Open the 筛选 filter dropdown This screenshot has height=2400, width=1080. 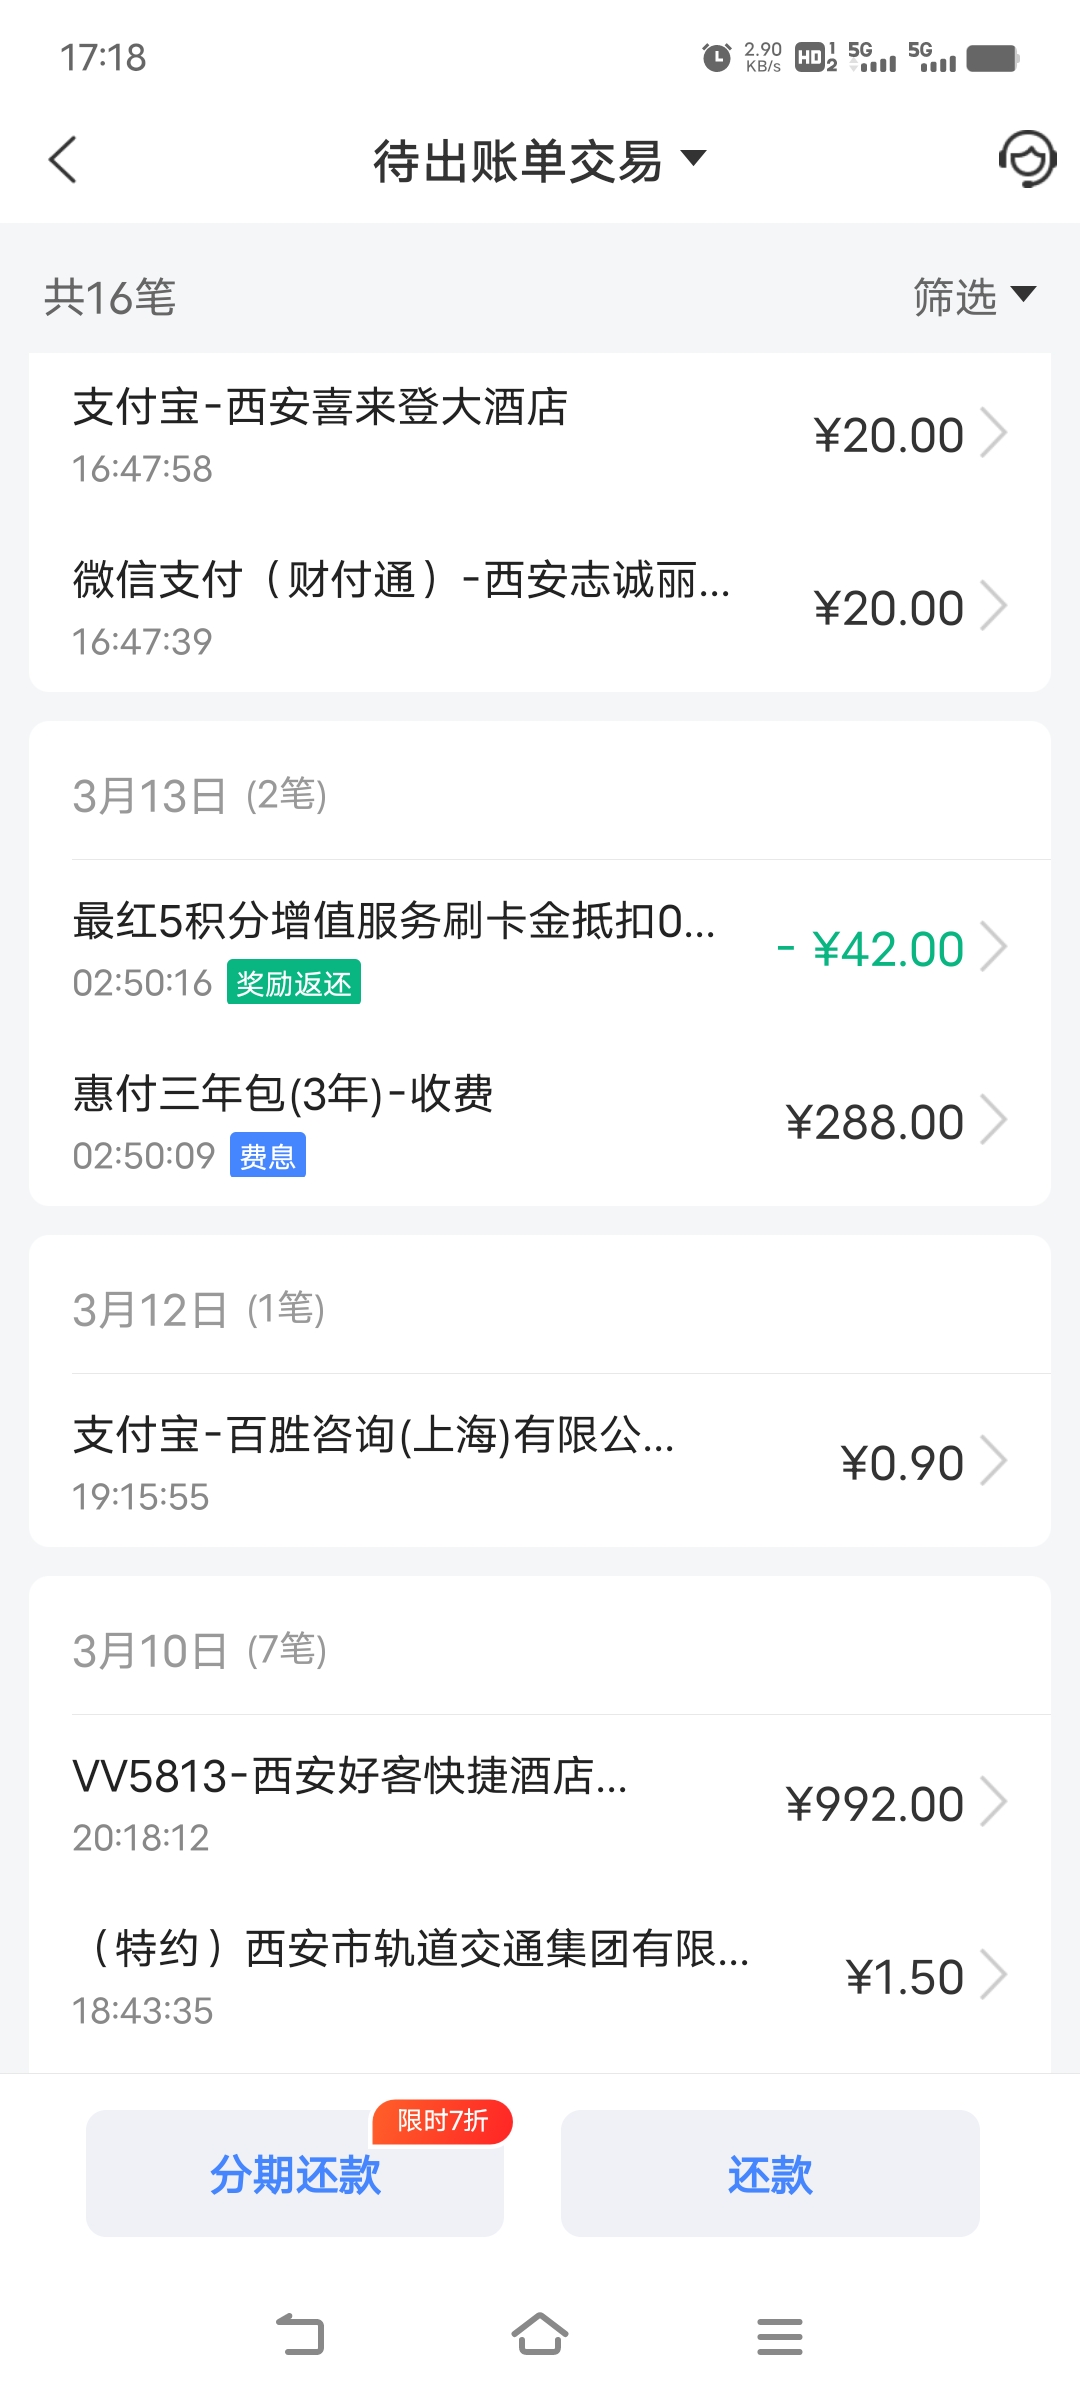pos(974,297)
